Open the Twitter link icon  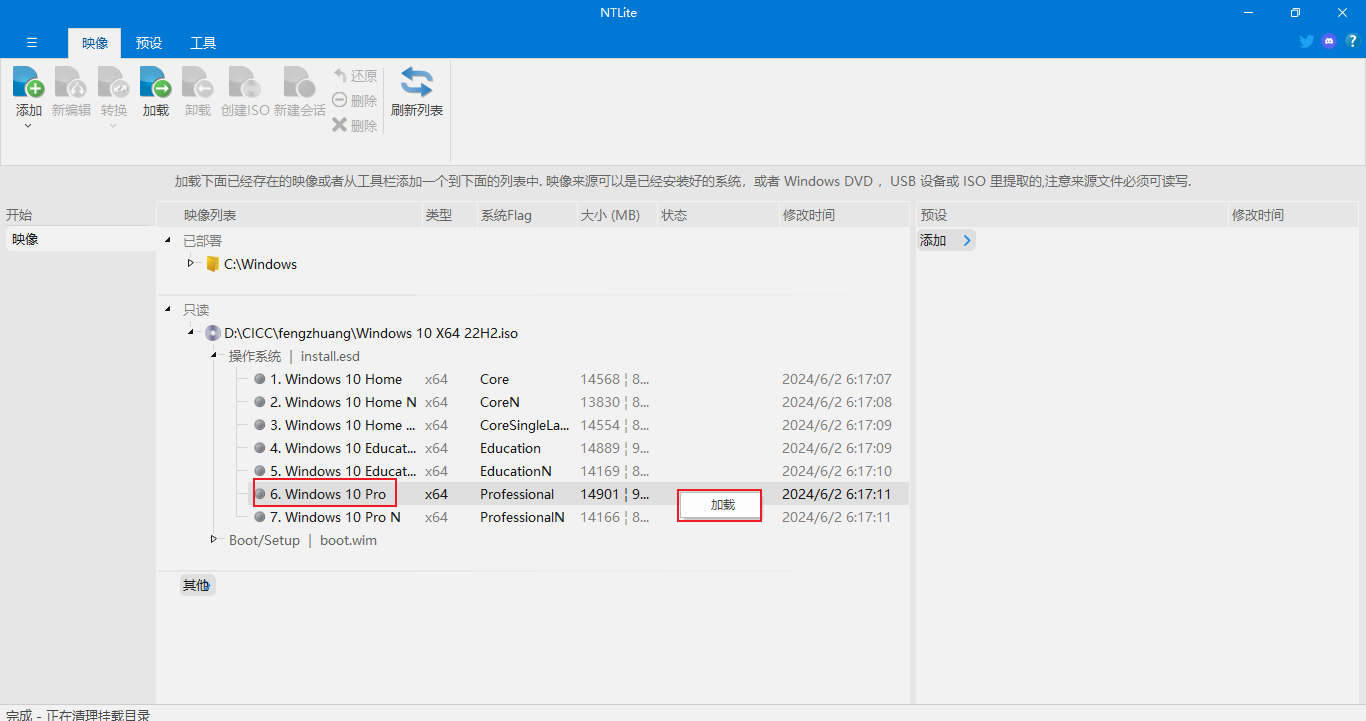pyautogui.click(x=1306, y=42)
